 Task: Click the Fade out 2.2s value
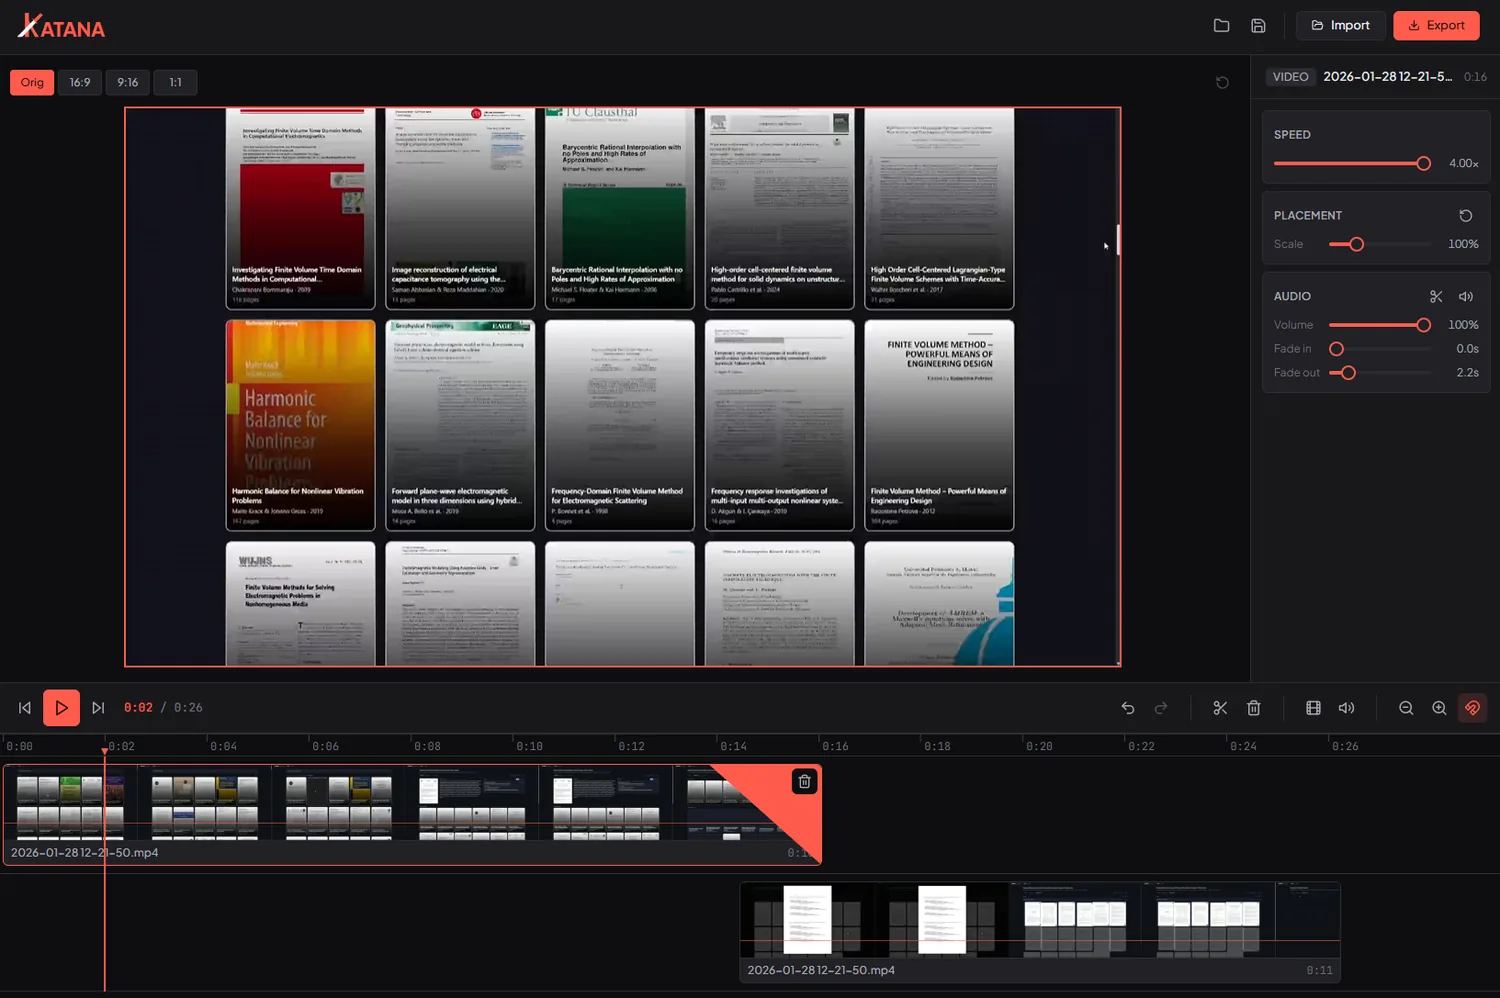pos(1467,373)
